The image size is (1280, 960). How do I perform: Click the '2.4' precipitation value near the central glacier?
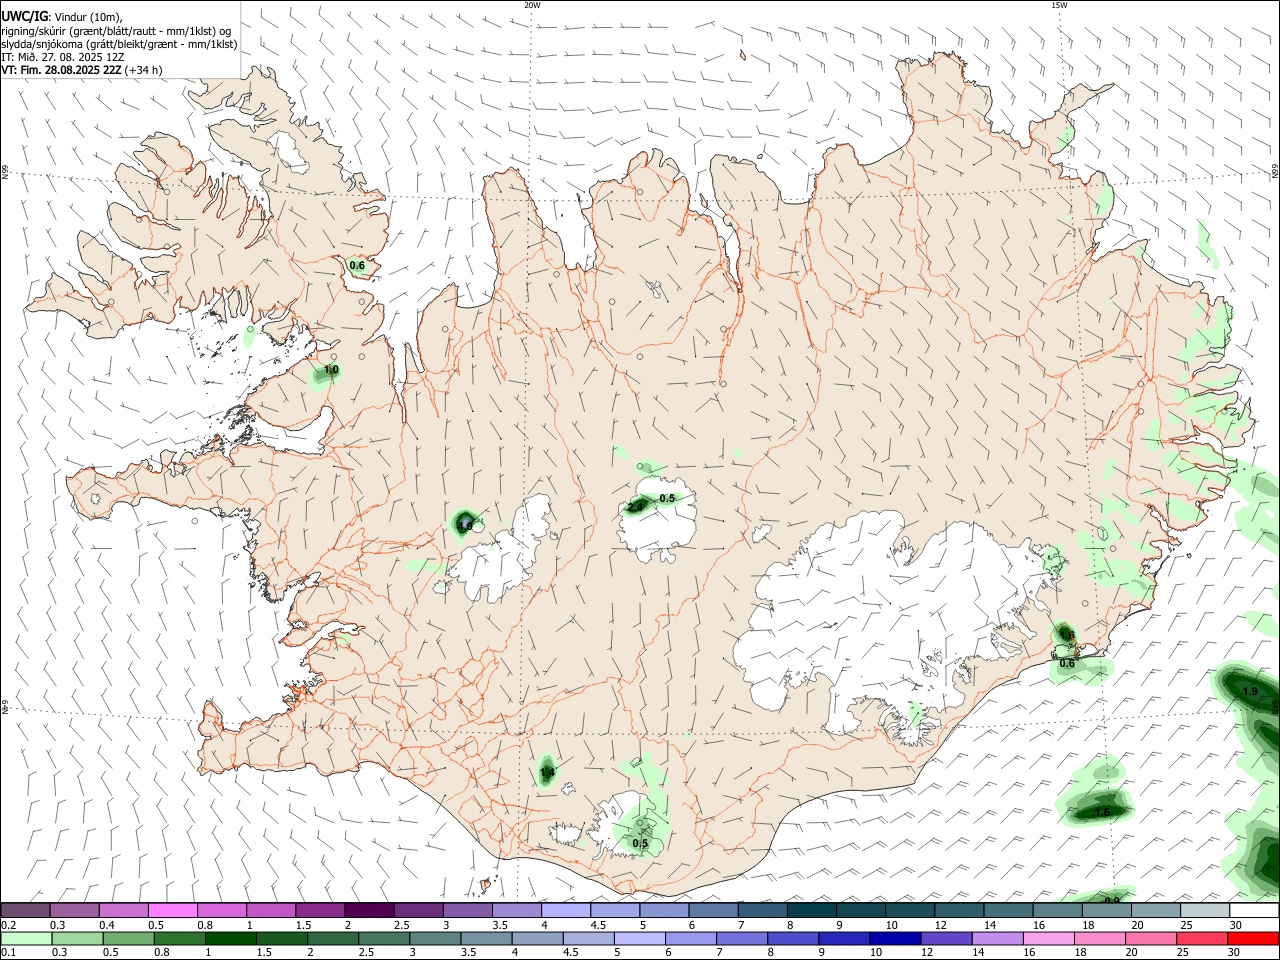635,507
